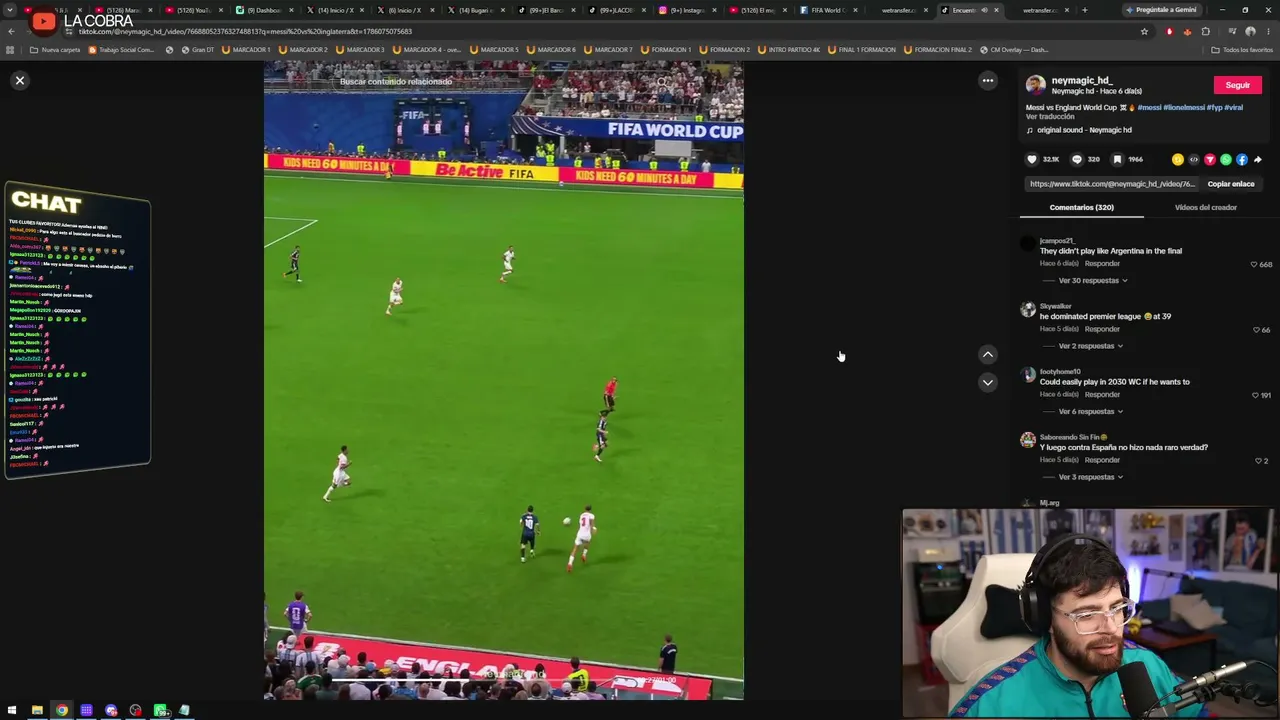Share the video to WhatsApp
Viewport: 1280px width, 720px height.
pyautogui.click(x=1226, y=159)
